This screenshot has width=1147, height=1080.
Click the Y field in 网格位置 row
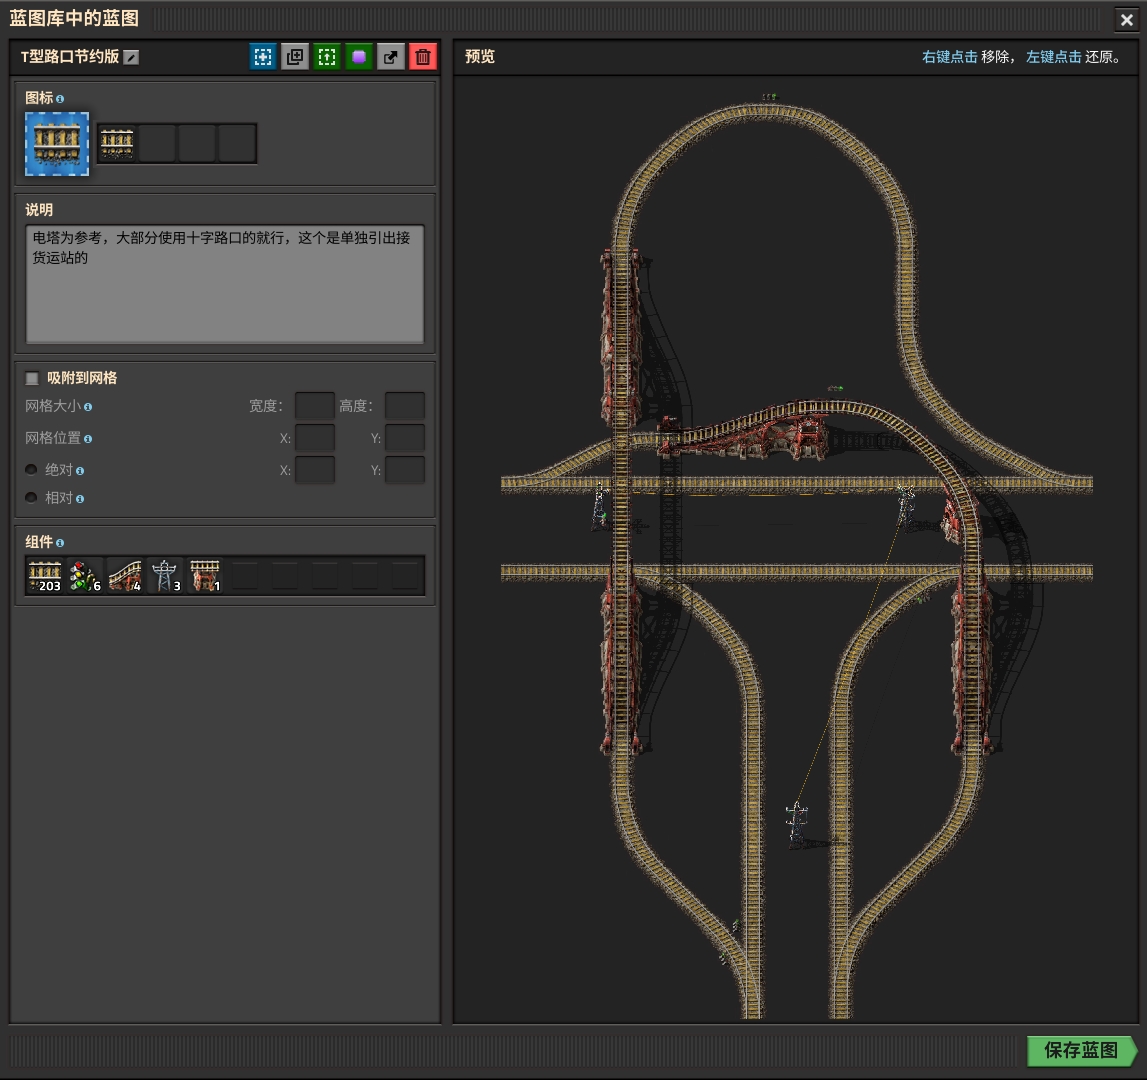click(x=405, y=438)
